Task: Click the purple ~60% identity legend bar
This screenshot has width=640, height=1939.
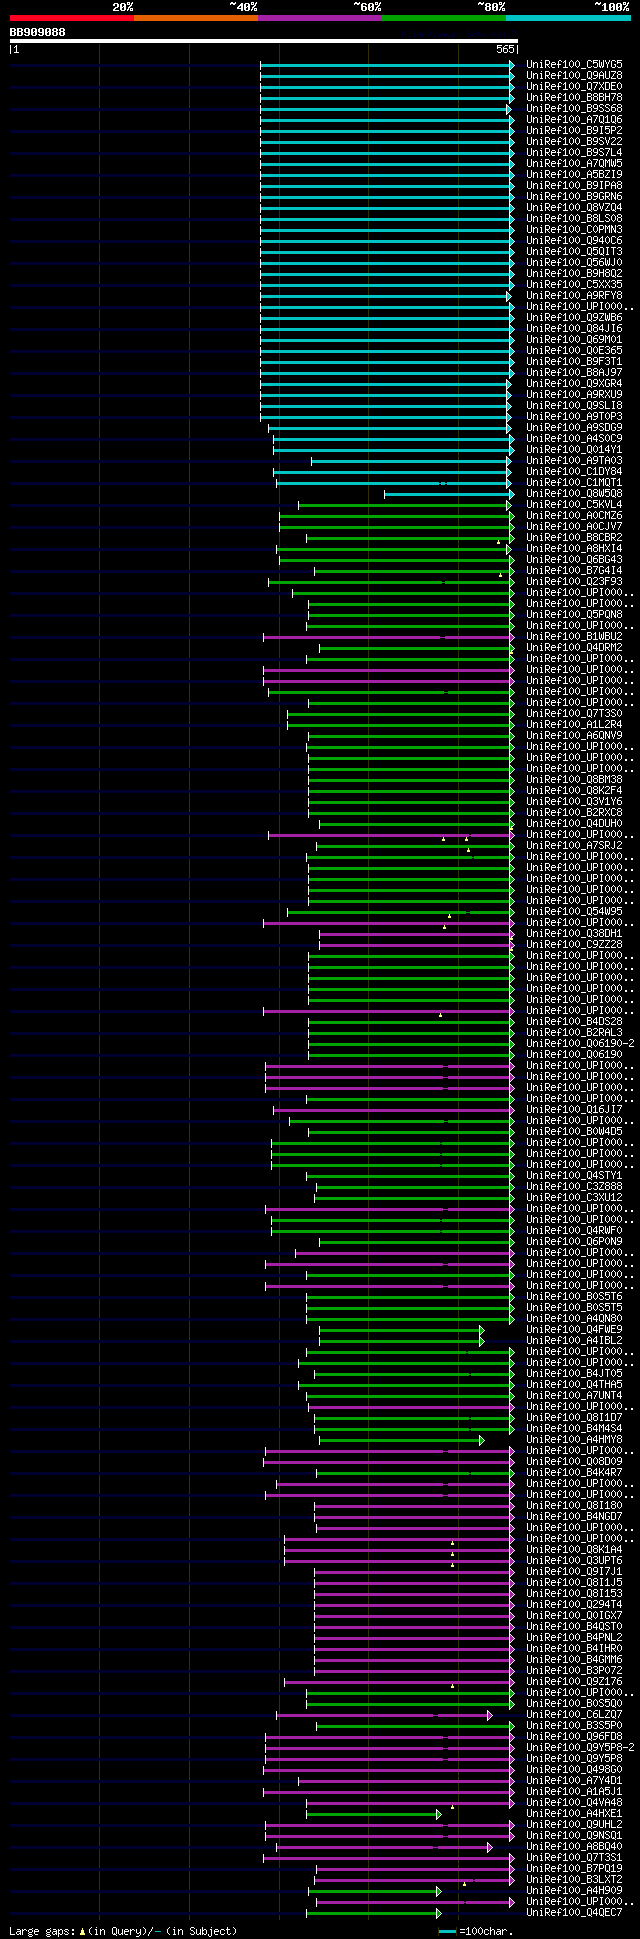Action: pos(319,18)
